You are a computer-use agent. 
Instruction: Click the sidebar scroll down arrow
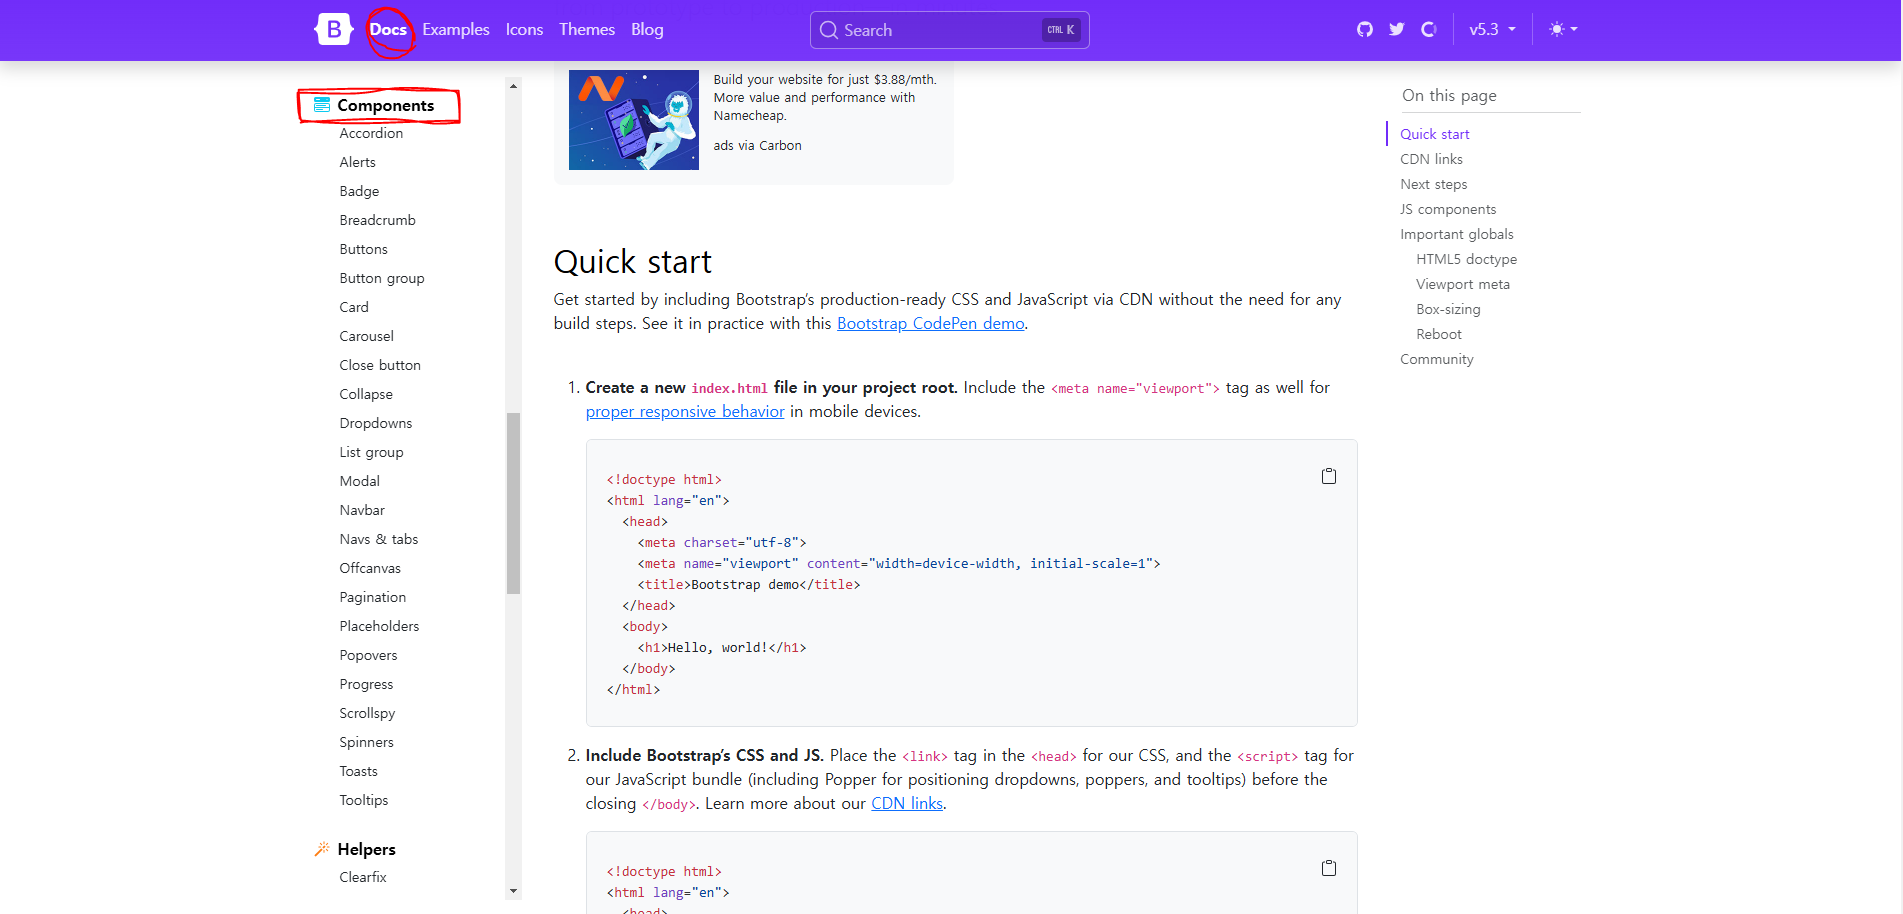(x=513, y=891)
